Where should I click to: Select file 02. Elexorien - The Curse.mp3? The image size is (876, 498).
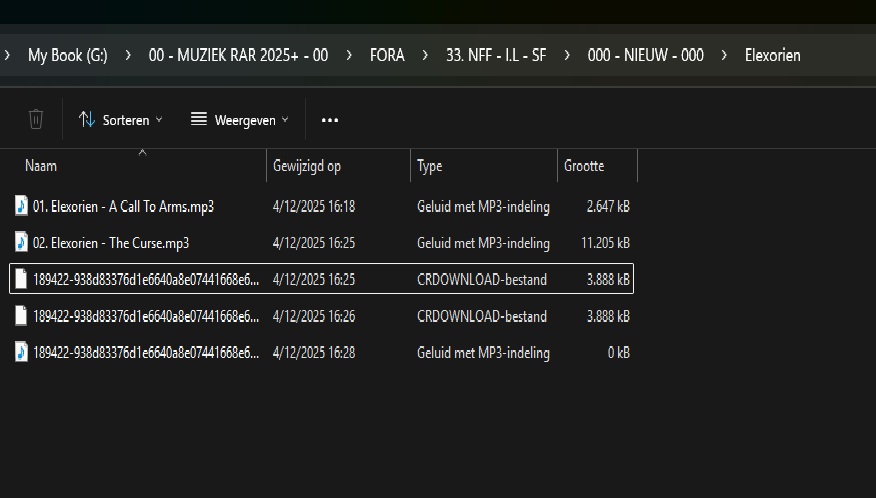(x=322, y=243)
